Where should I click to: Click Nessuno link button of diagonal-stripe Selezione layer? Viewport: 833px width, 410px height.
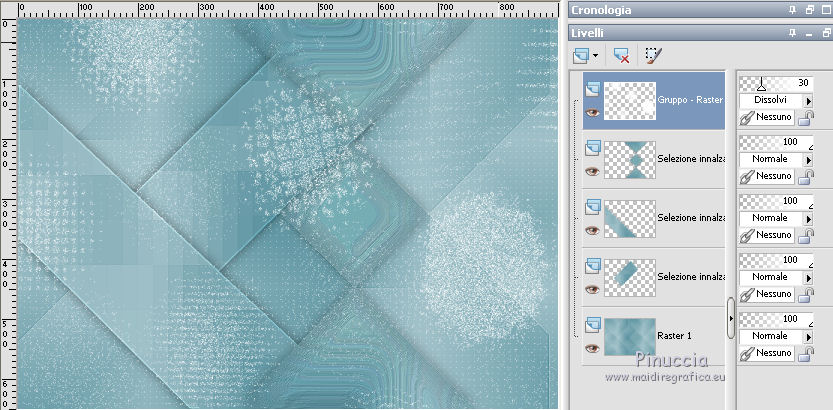(768, 235)
